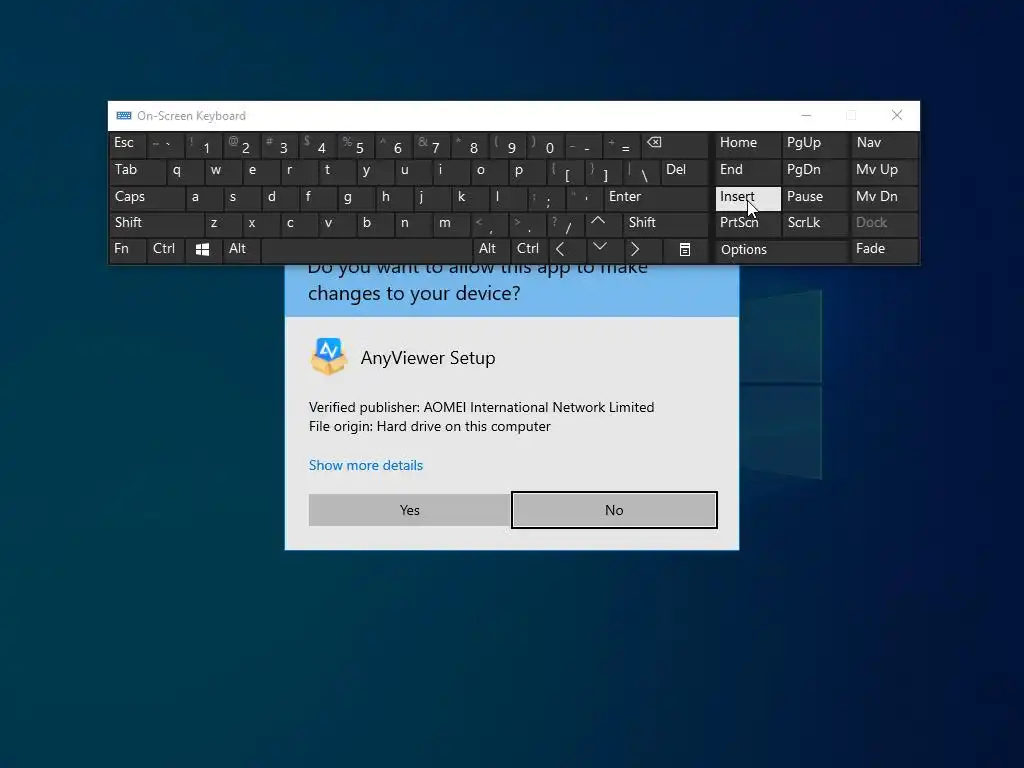Viewport: 1024px width, 768px height.
Task: Toggle the left Alt key
Action: (x=241, y=249)
